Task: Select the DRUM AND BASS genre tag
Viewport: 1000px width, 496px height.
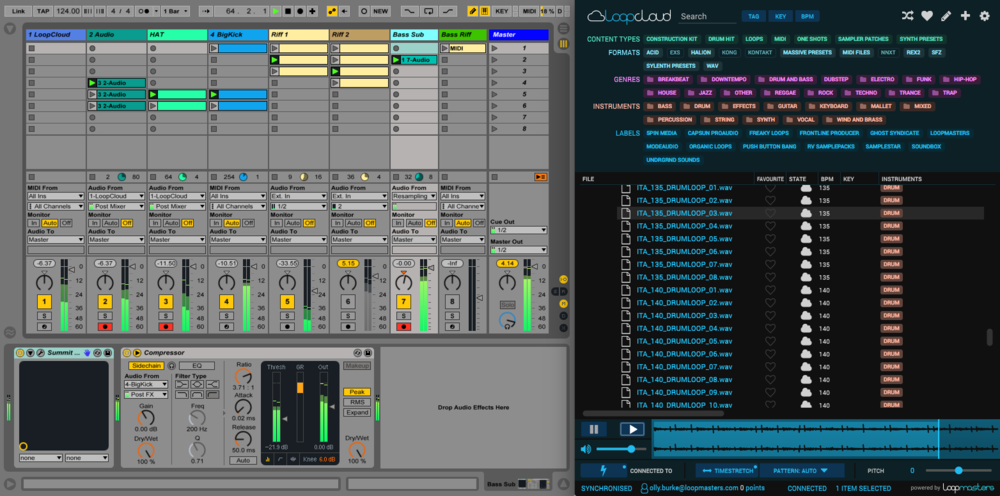Action: (x=784, y=80)
